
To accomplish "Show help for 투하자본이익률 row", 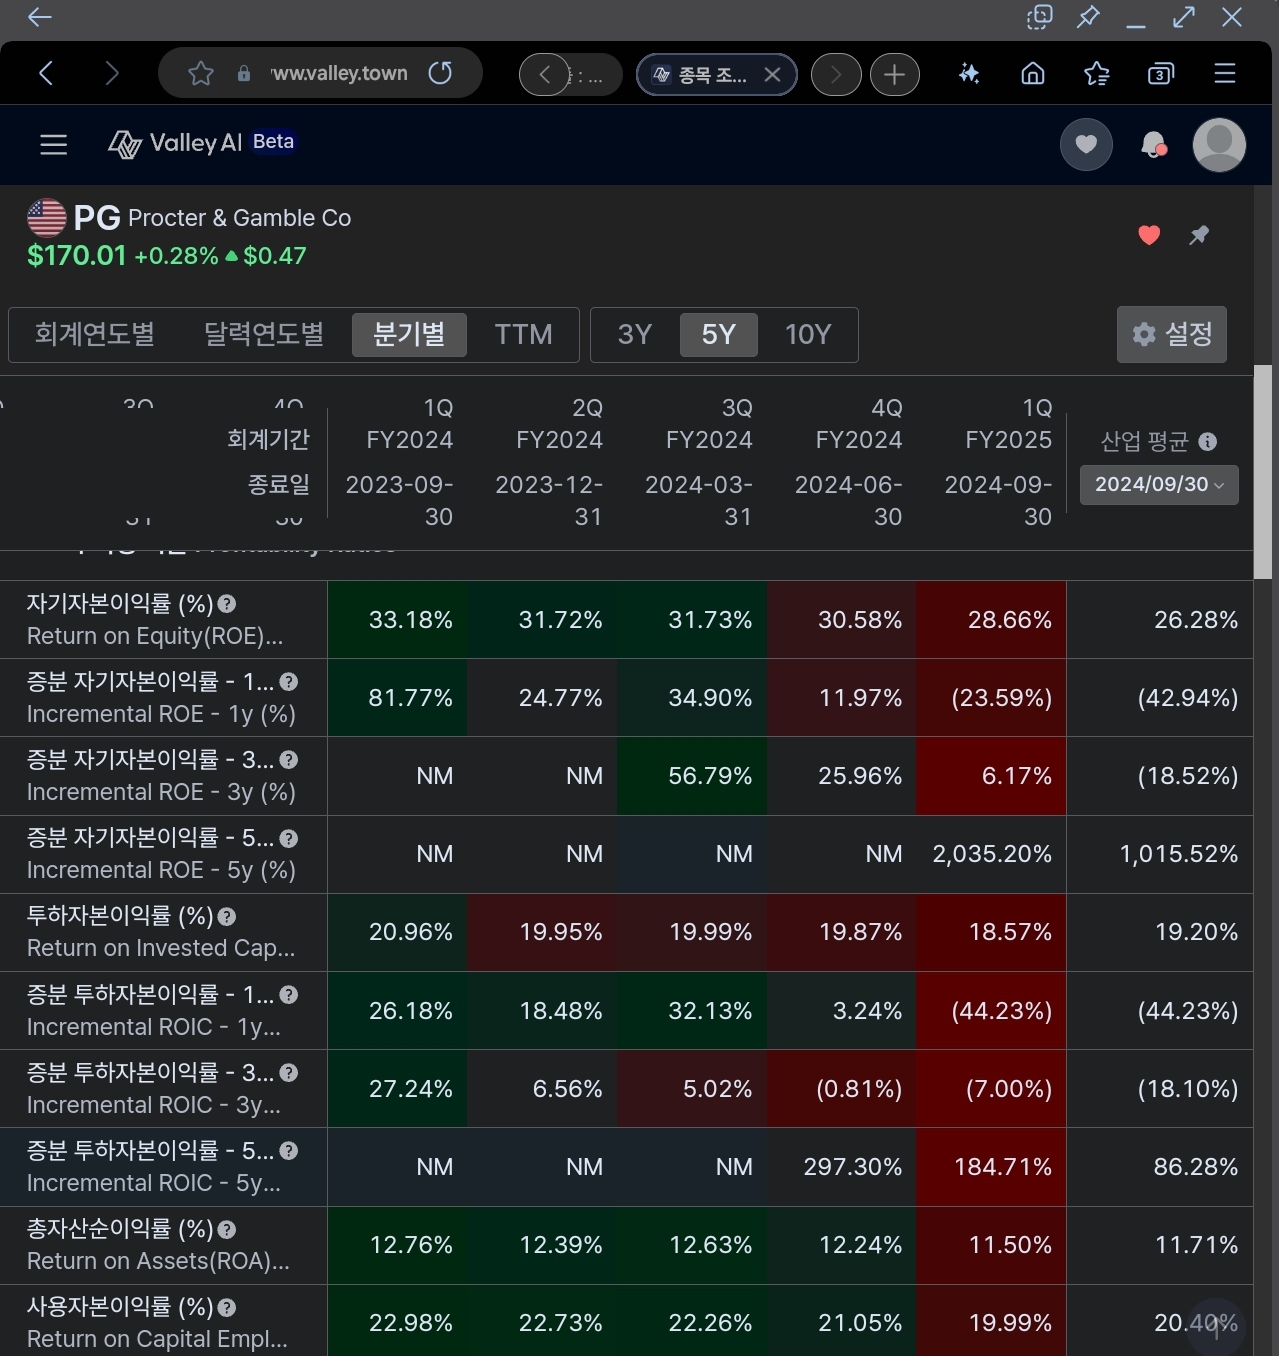I will point(227,916).
